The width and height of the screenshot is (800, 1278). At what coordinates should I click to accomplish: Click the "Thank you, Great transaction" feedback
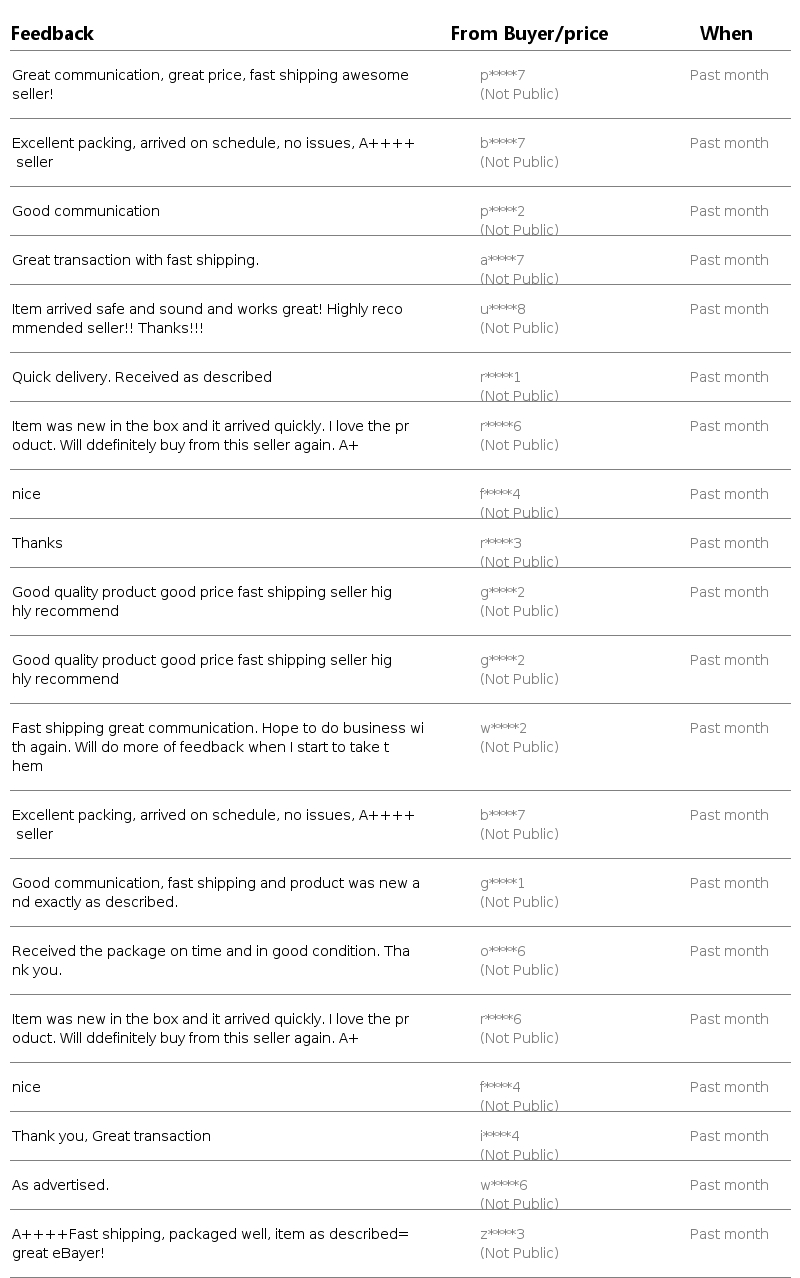pos(111,1136)
